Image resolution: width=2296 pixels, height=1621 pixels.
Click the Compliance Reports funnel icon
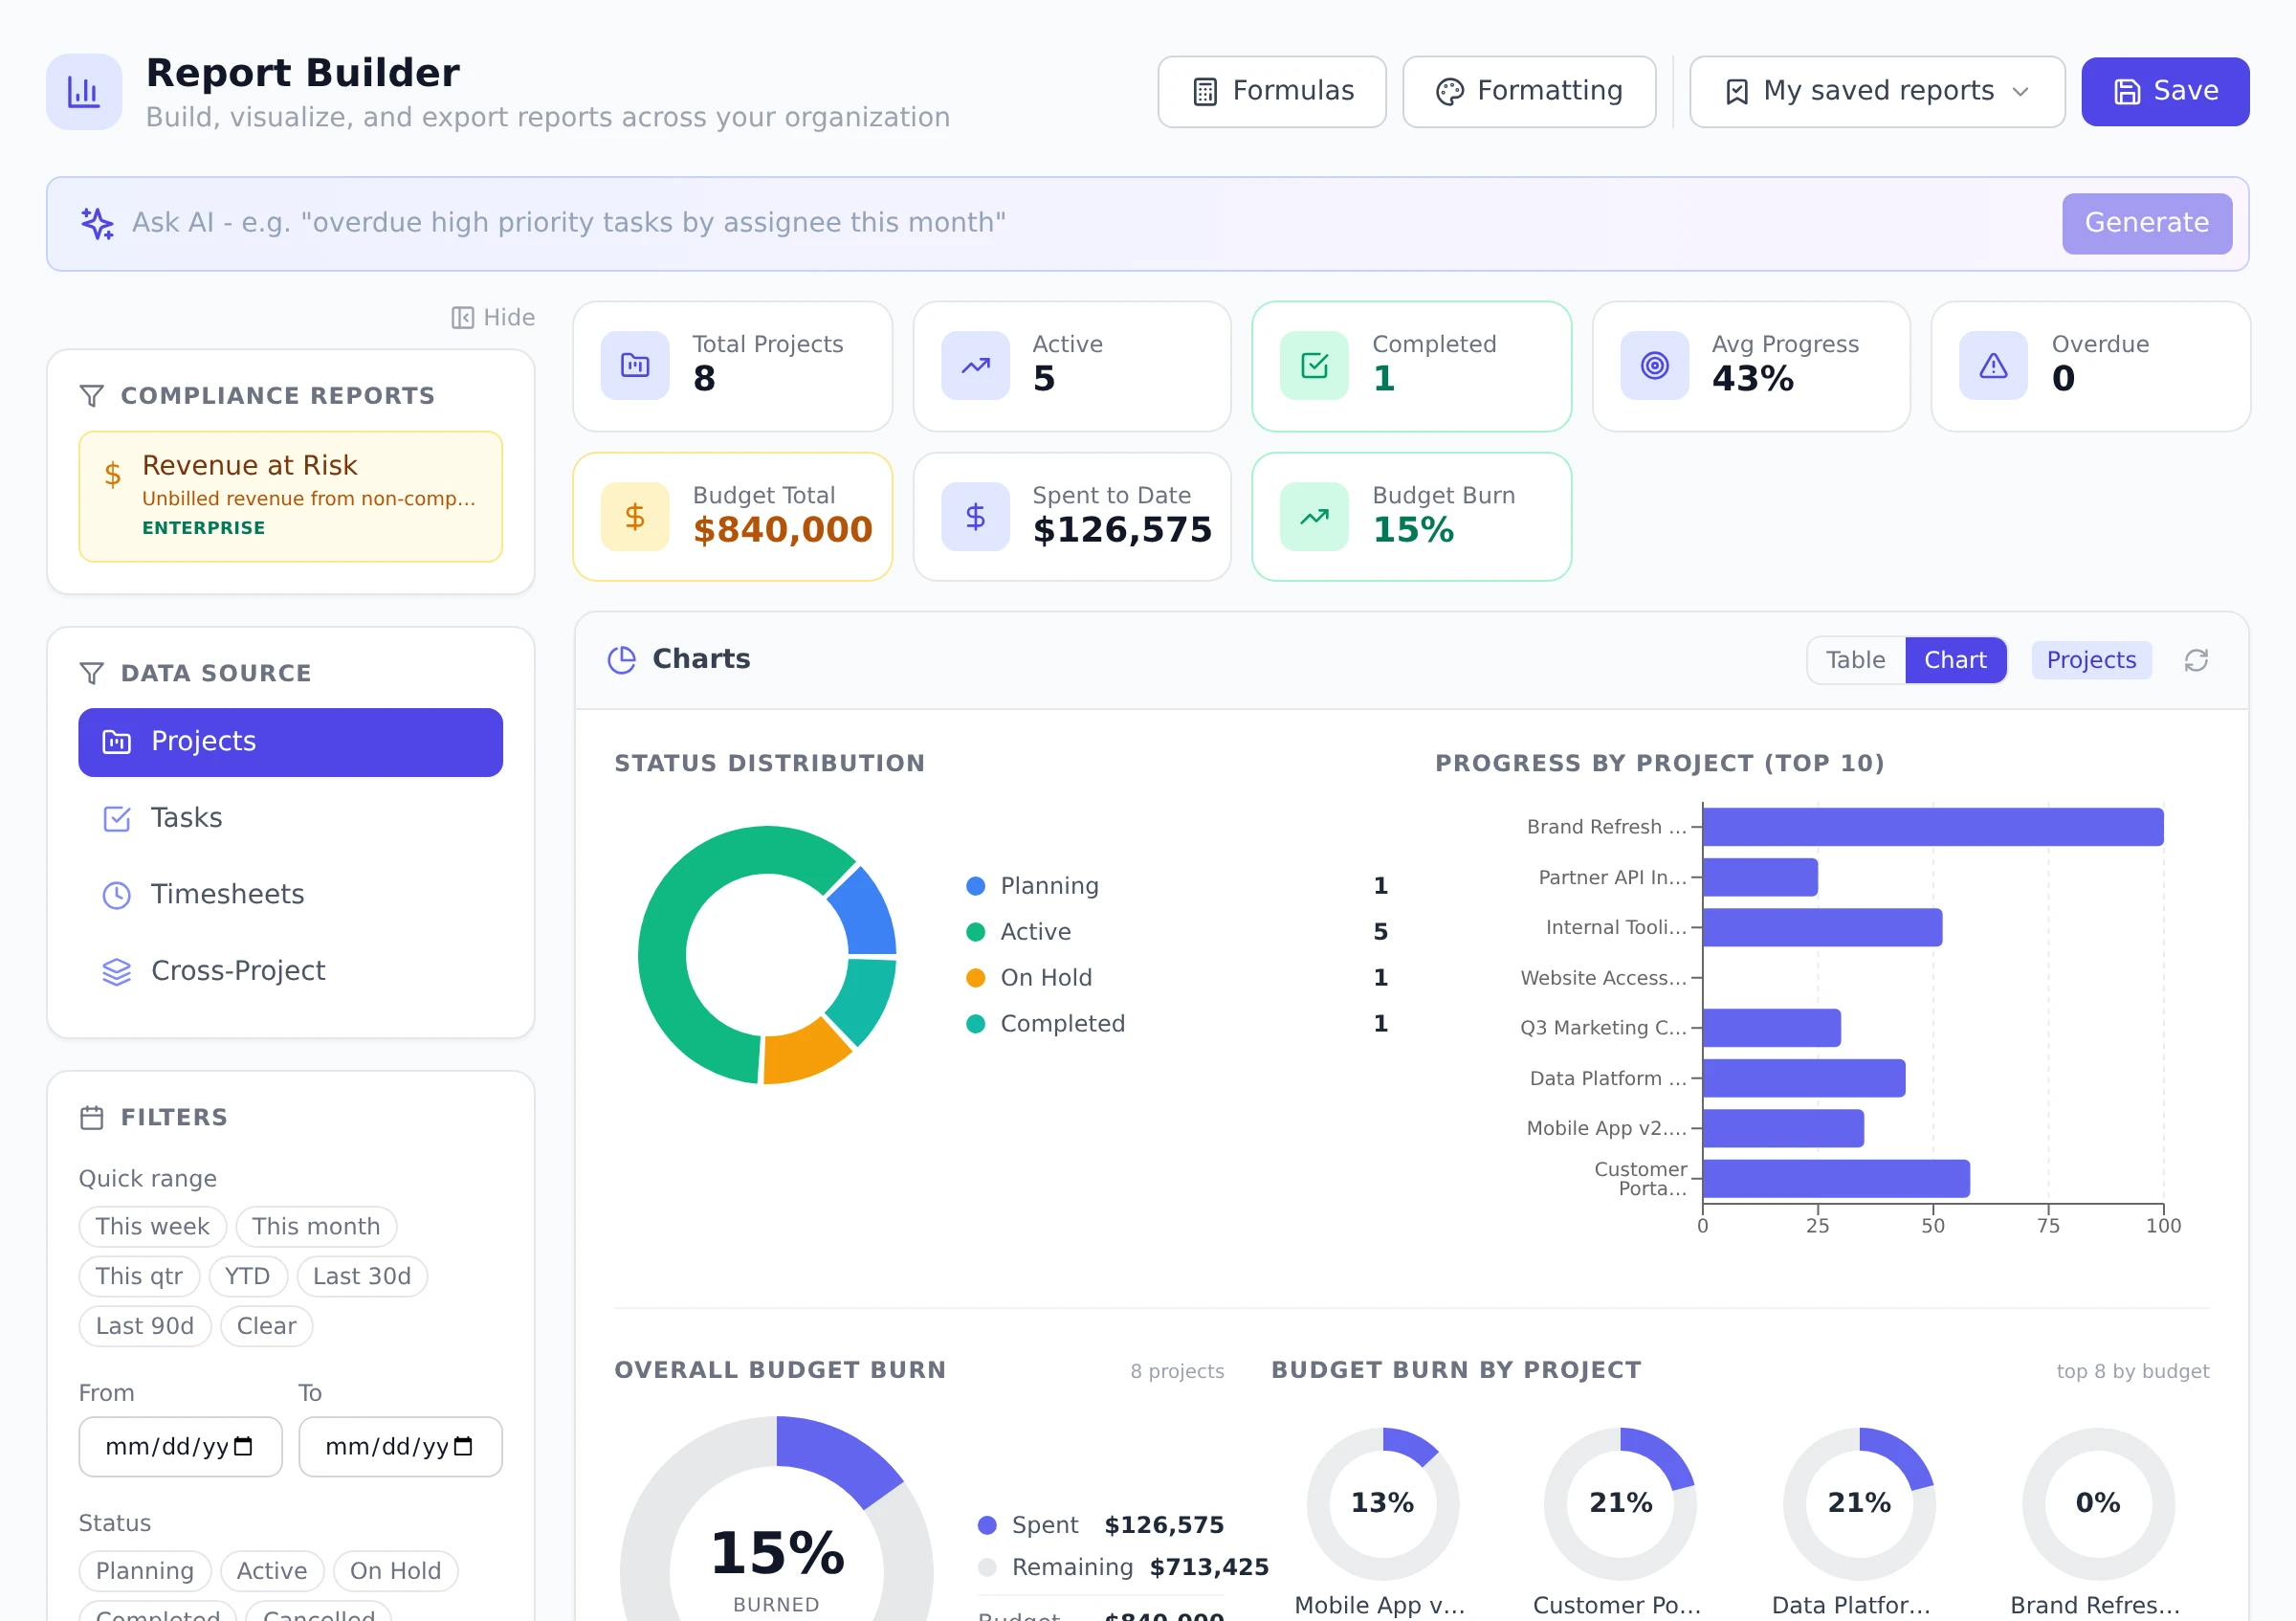92,397
